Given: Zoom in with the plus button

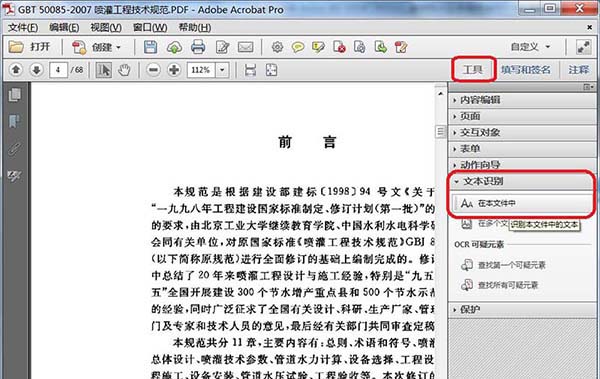Looking at the screenshot, I should 174,70.
